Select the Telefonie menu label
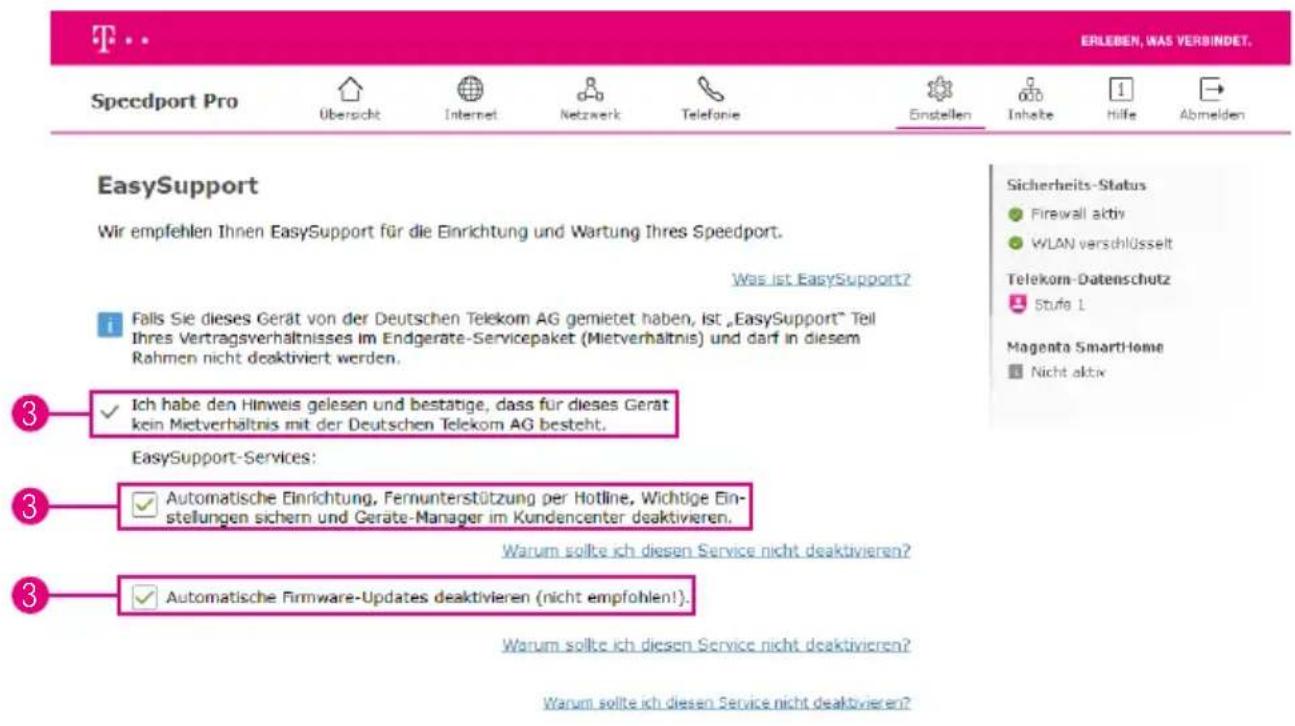1295x726 pixels. [x=710, y=116]
